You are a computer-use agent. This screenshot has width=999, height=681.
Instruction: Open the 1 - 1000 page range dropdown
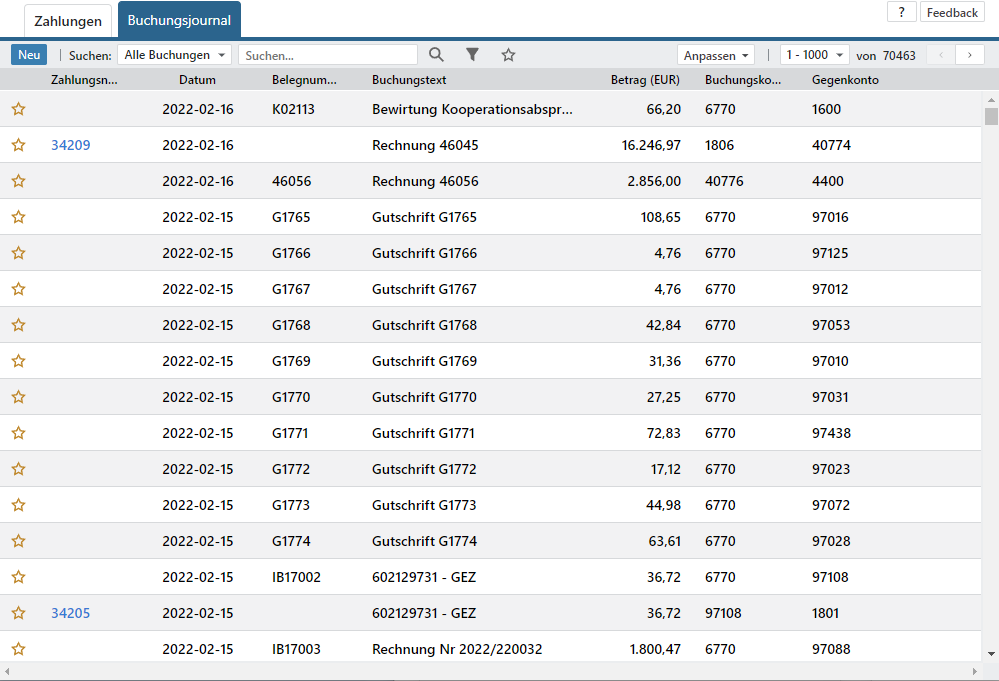pyautogui.click(x=814, y=55)
